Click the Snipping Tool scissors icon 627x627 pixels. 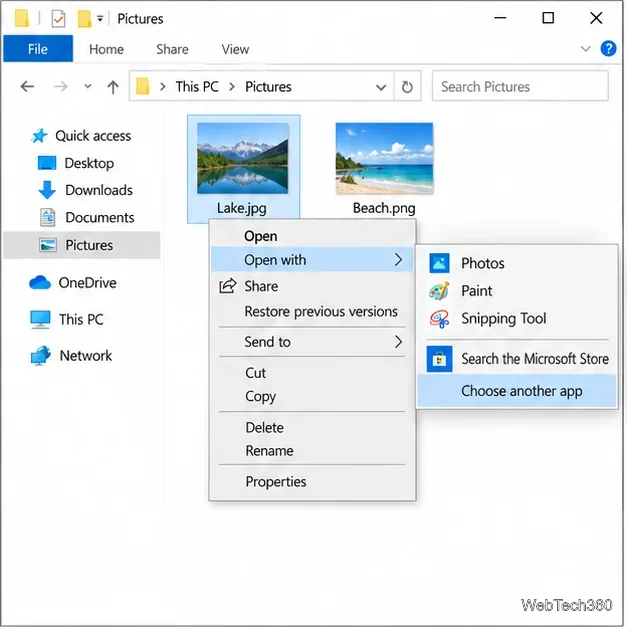[x=439, y=319]
